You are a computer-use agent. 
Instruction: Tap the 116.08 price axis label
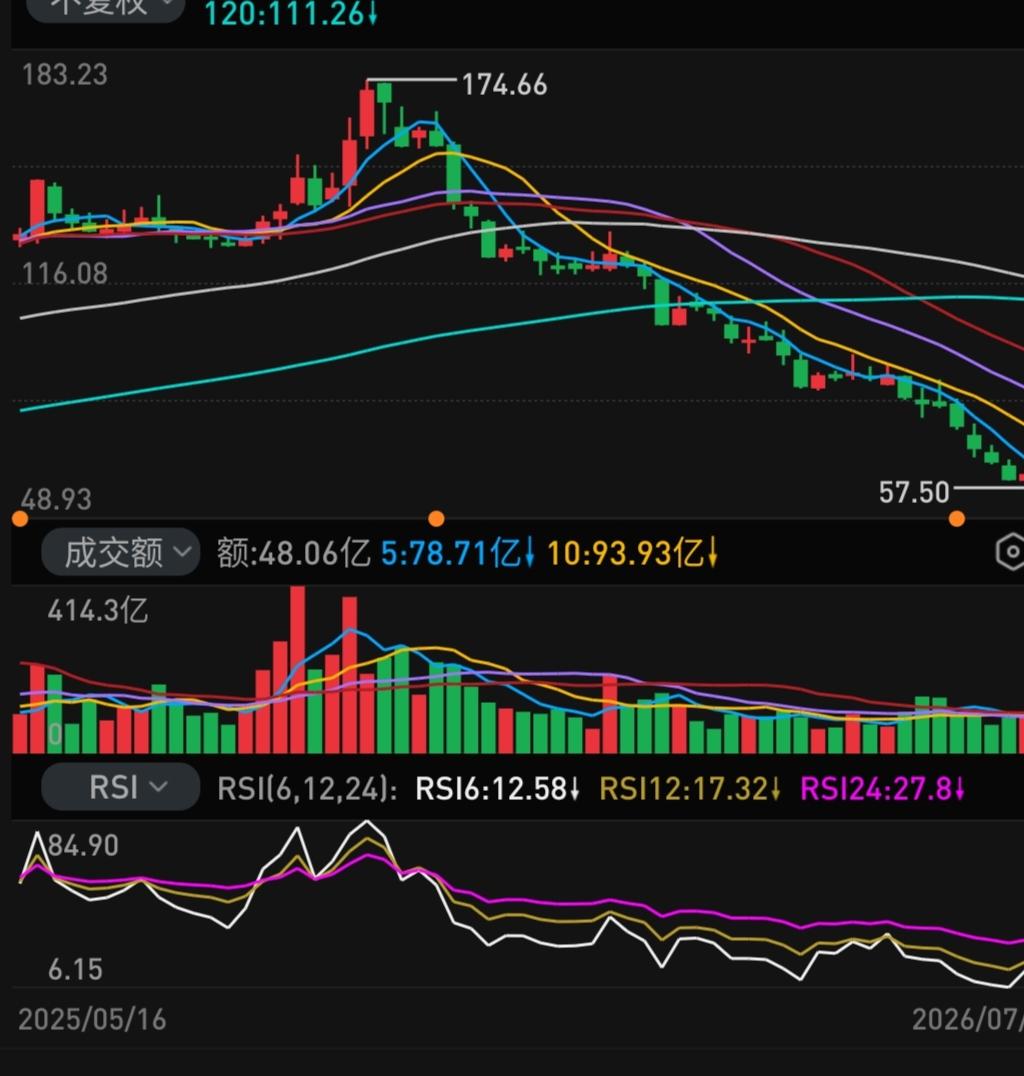(x=65, y=274)
